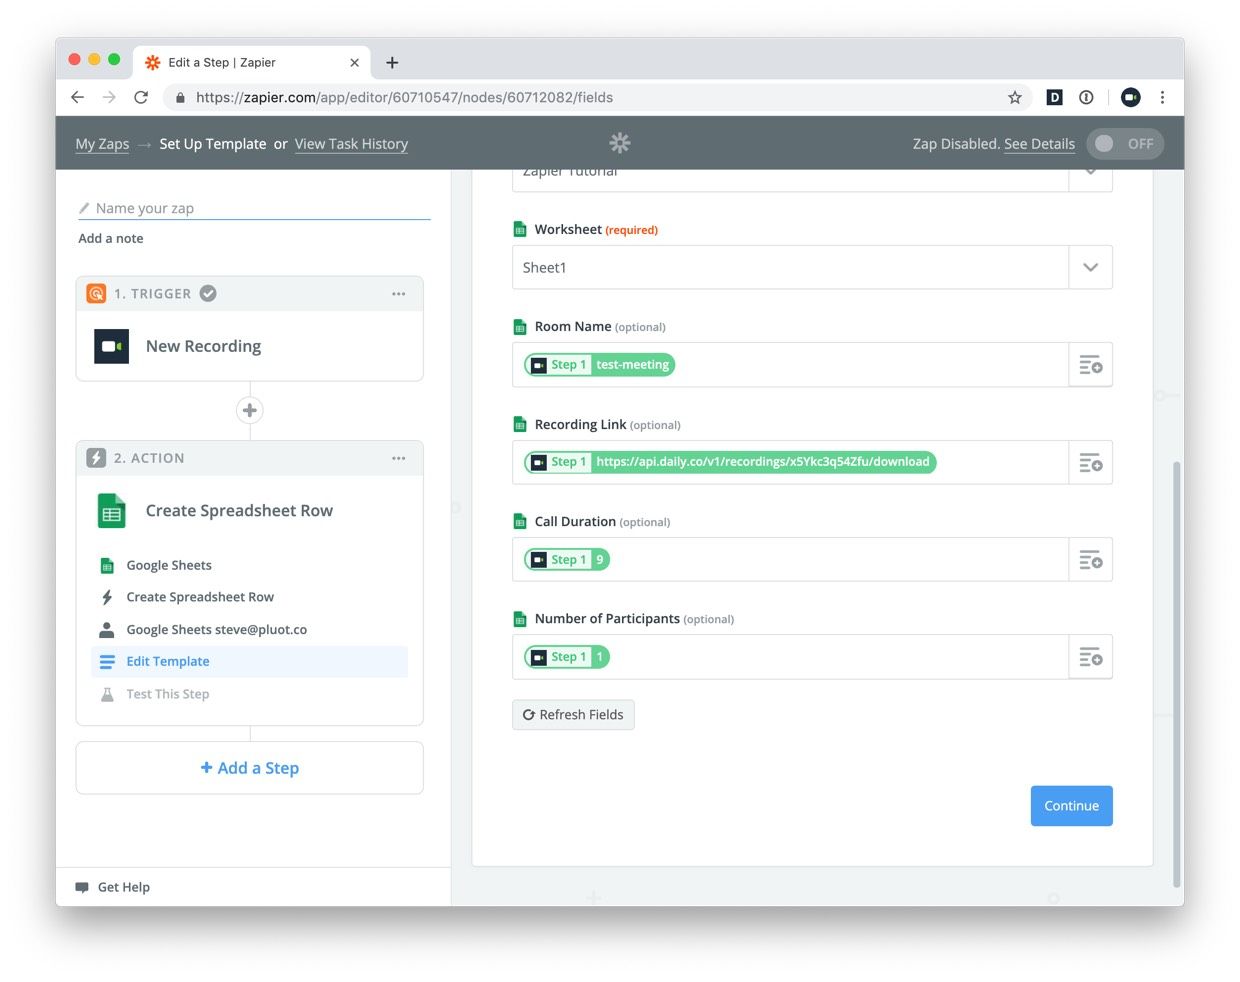Open a new browser tab

click(x=392, y=62)
